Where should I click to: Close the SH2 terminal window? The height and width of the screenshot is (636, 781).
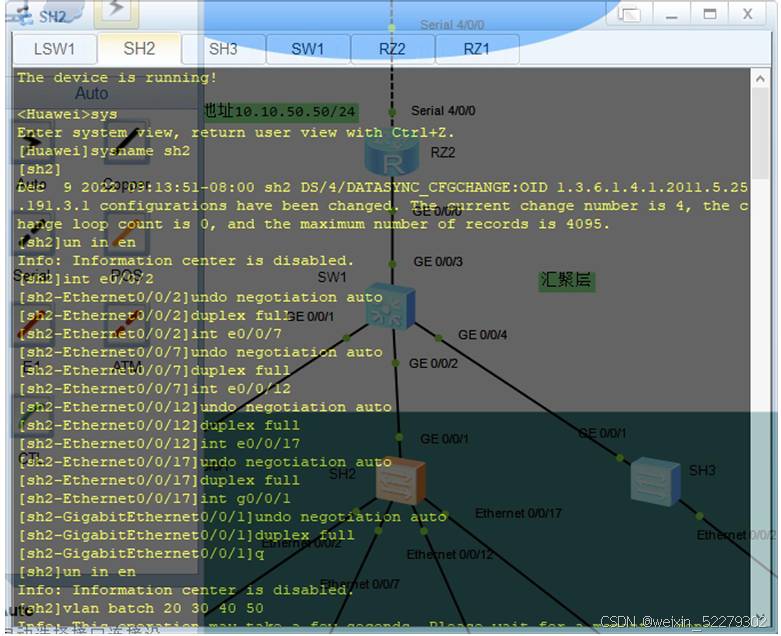pyautogui.click(x=747, y=14)
